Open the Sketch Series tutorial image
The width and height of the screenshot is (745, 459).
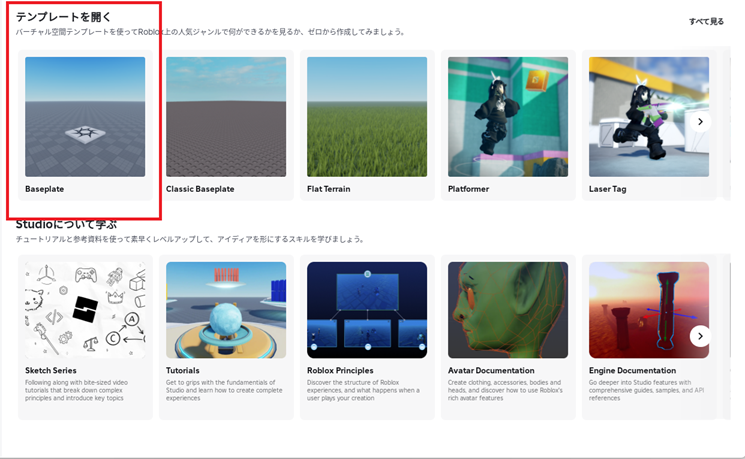point(85,311)
